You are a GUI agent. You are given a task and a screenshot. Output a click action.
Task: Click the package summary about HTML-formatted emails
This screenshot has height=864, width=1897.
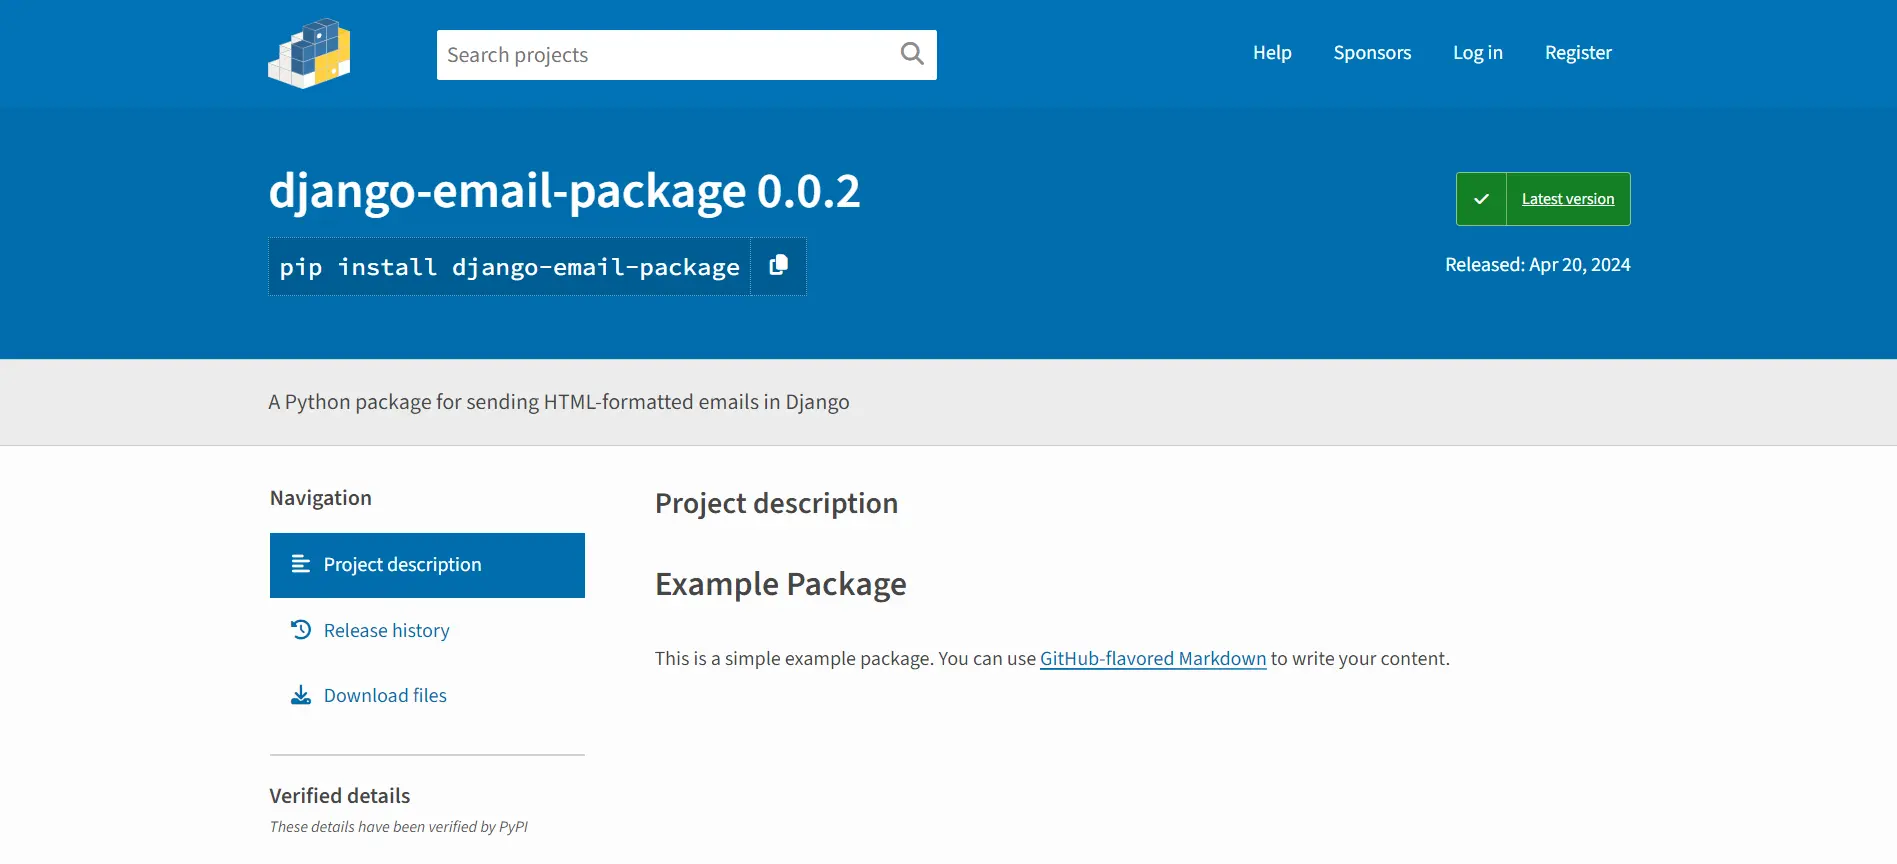click(559, 402)
